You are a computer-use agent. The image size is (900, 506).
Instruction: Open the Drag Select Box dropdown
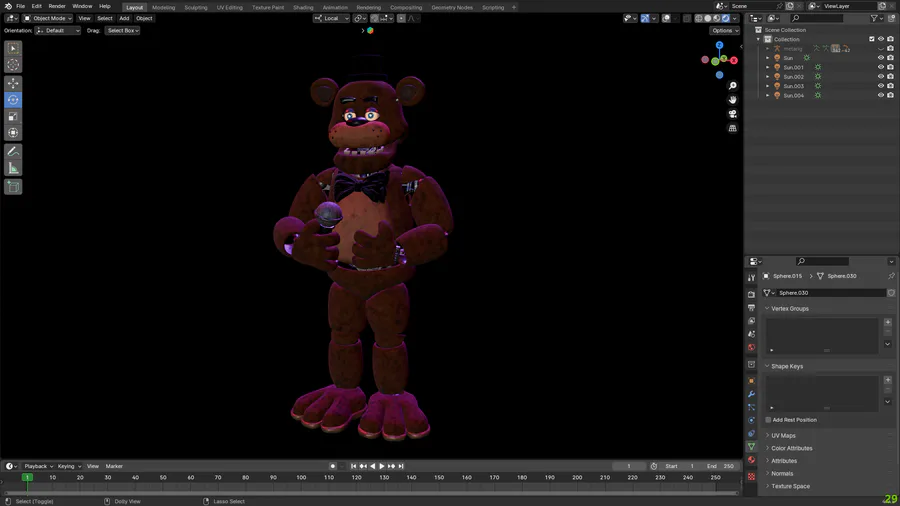tap(122, 30)
